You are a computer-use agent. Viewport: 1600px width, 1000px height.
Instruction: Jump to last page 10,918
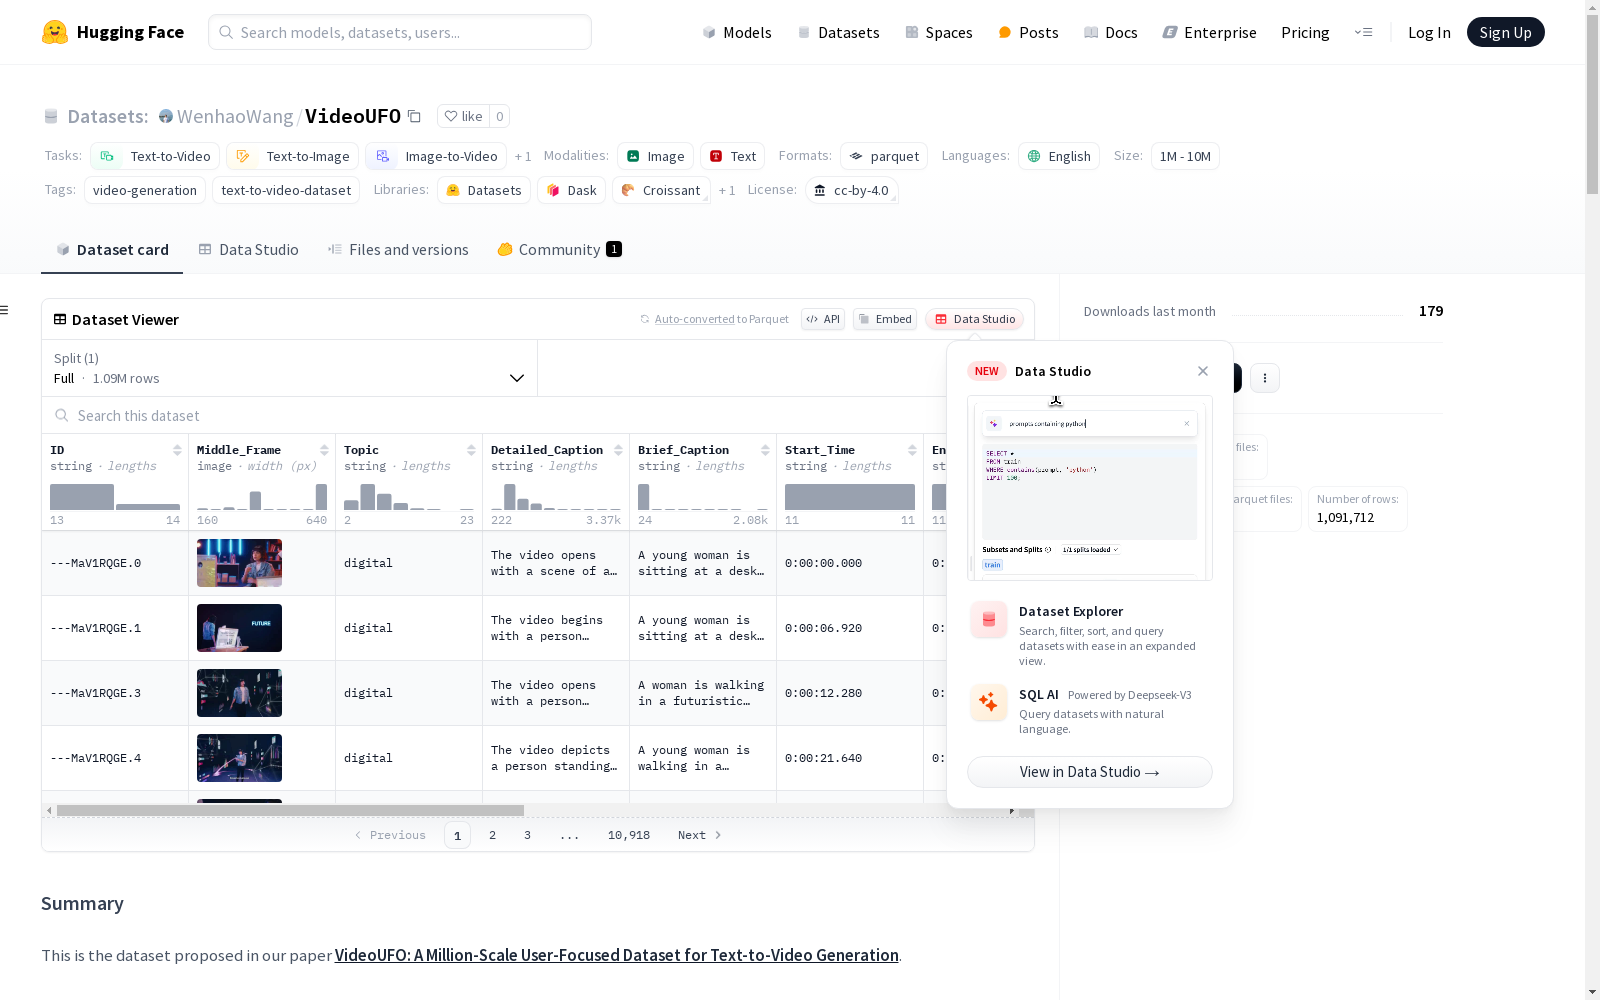click(x=629, y=835)
